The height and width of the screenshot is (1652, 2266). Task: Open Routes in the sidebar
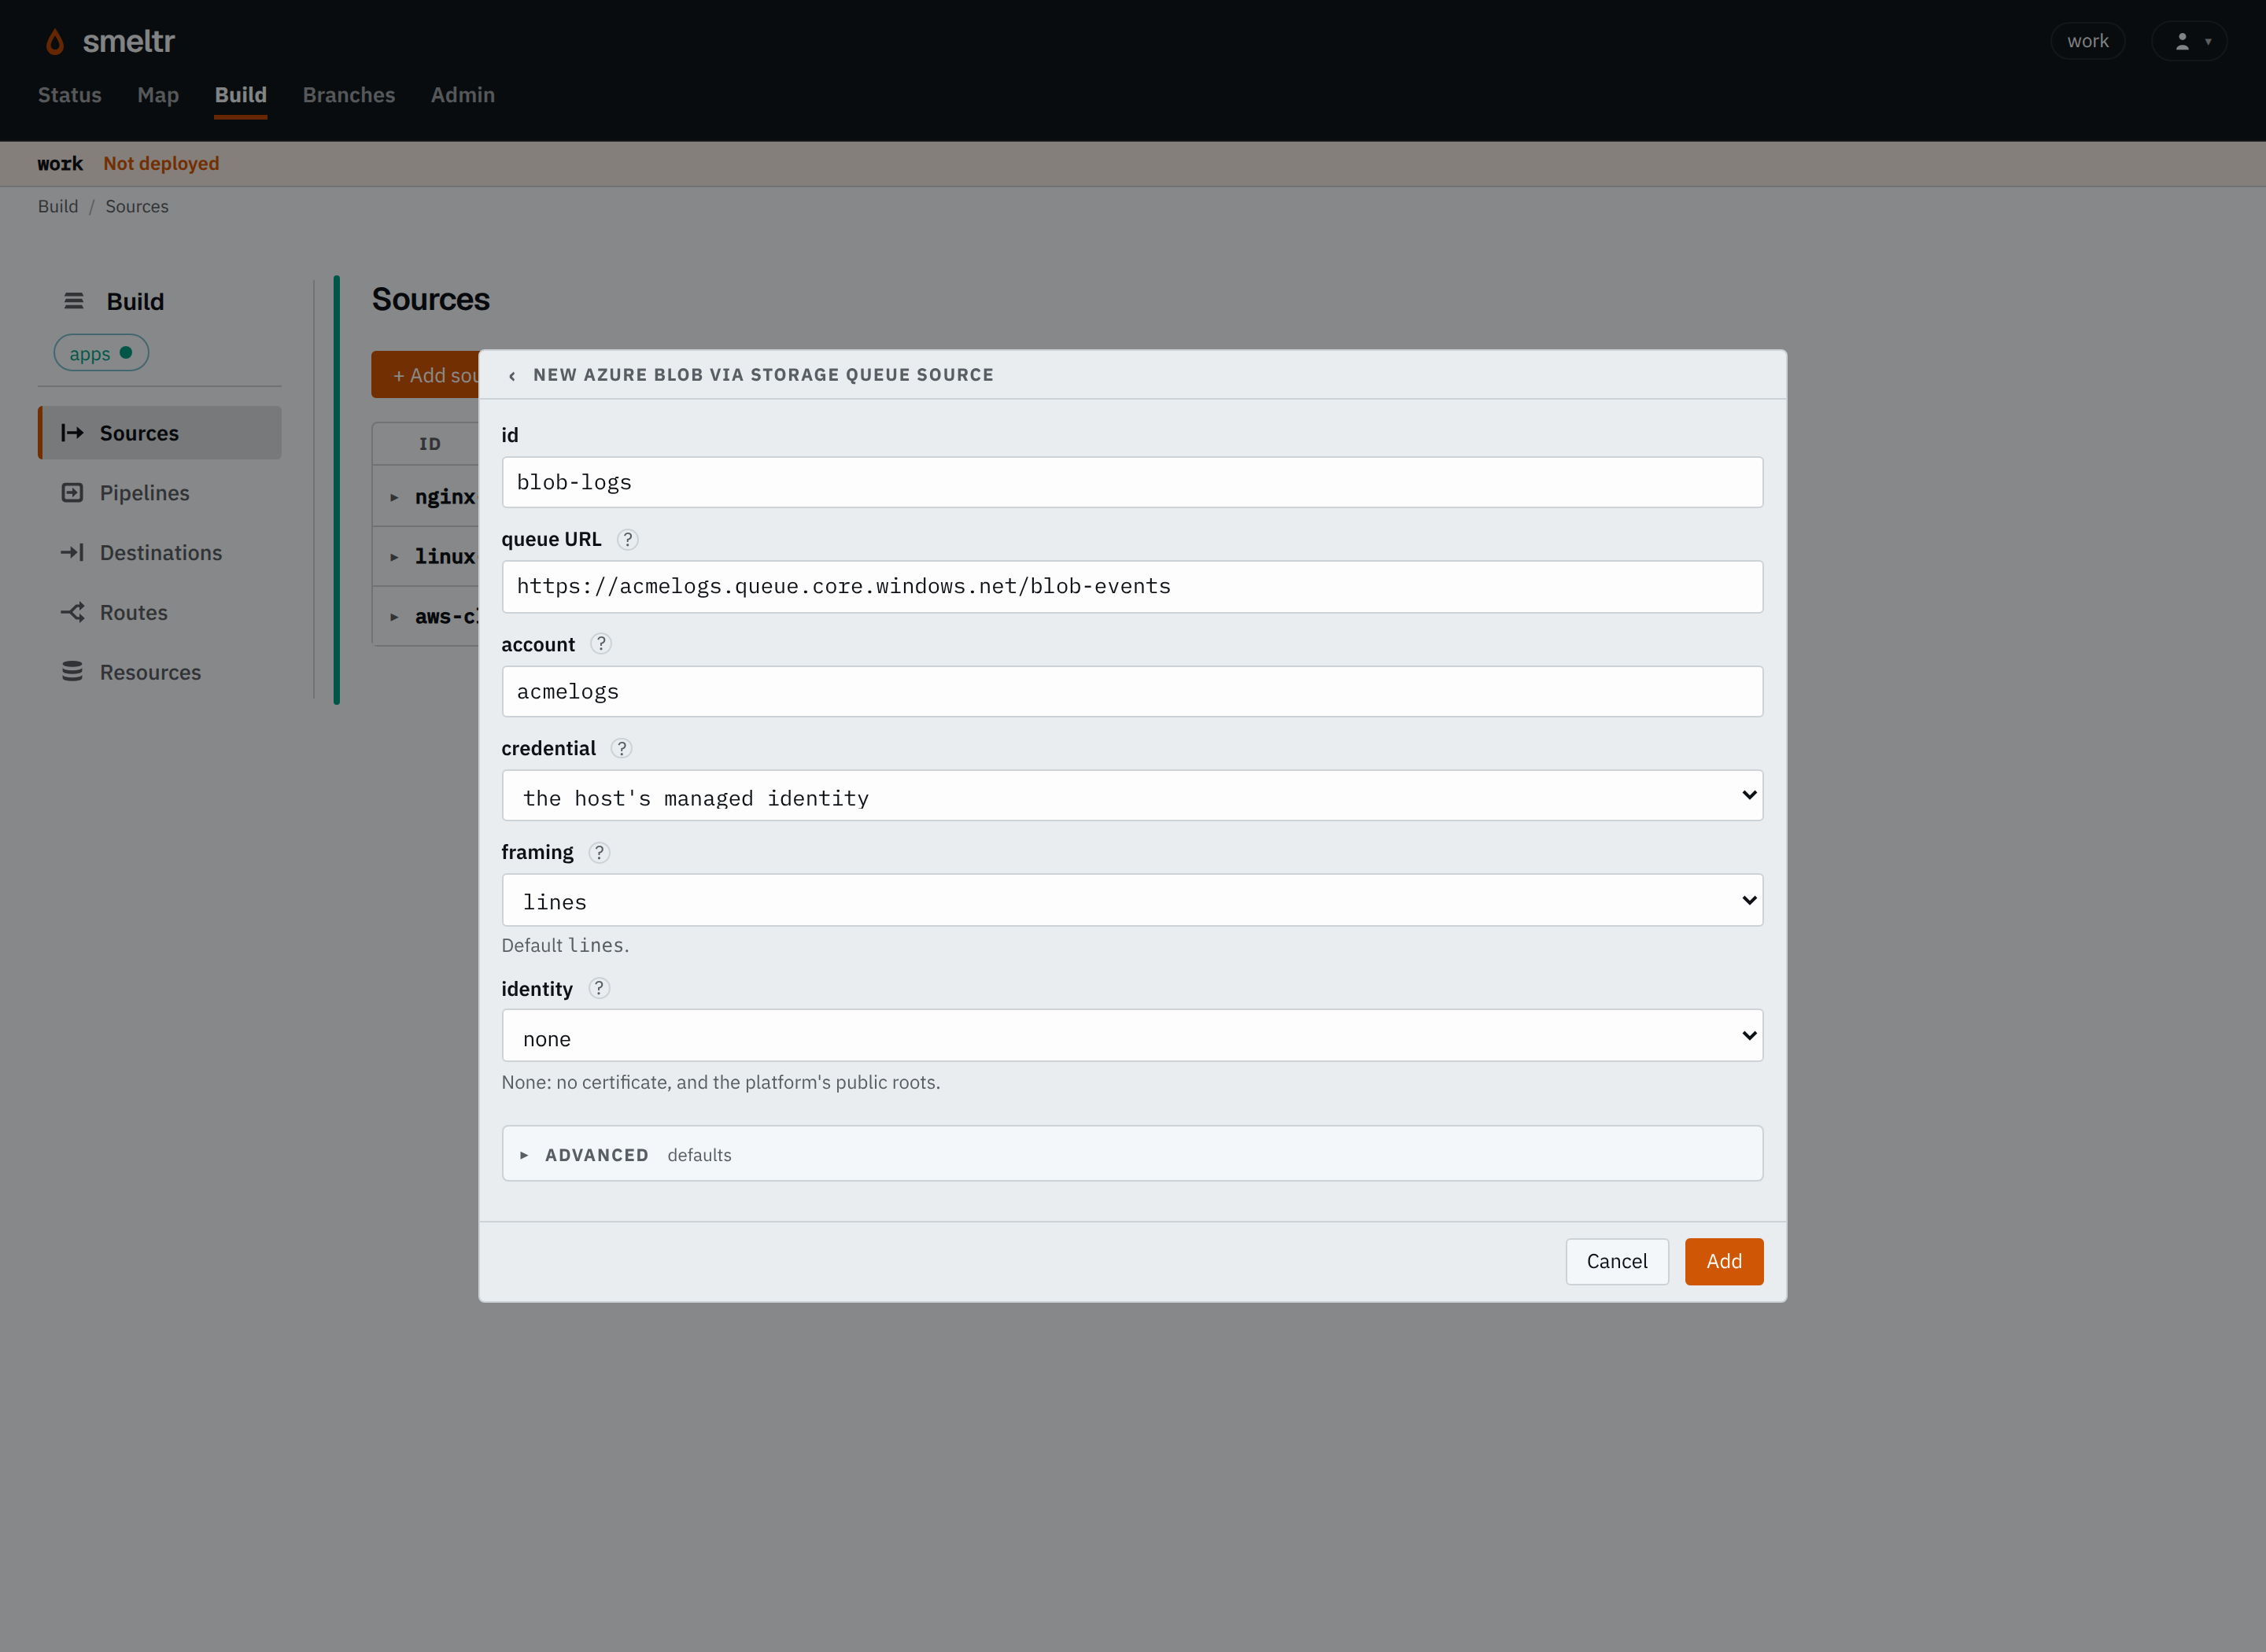coord(160,612)
